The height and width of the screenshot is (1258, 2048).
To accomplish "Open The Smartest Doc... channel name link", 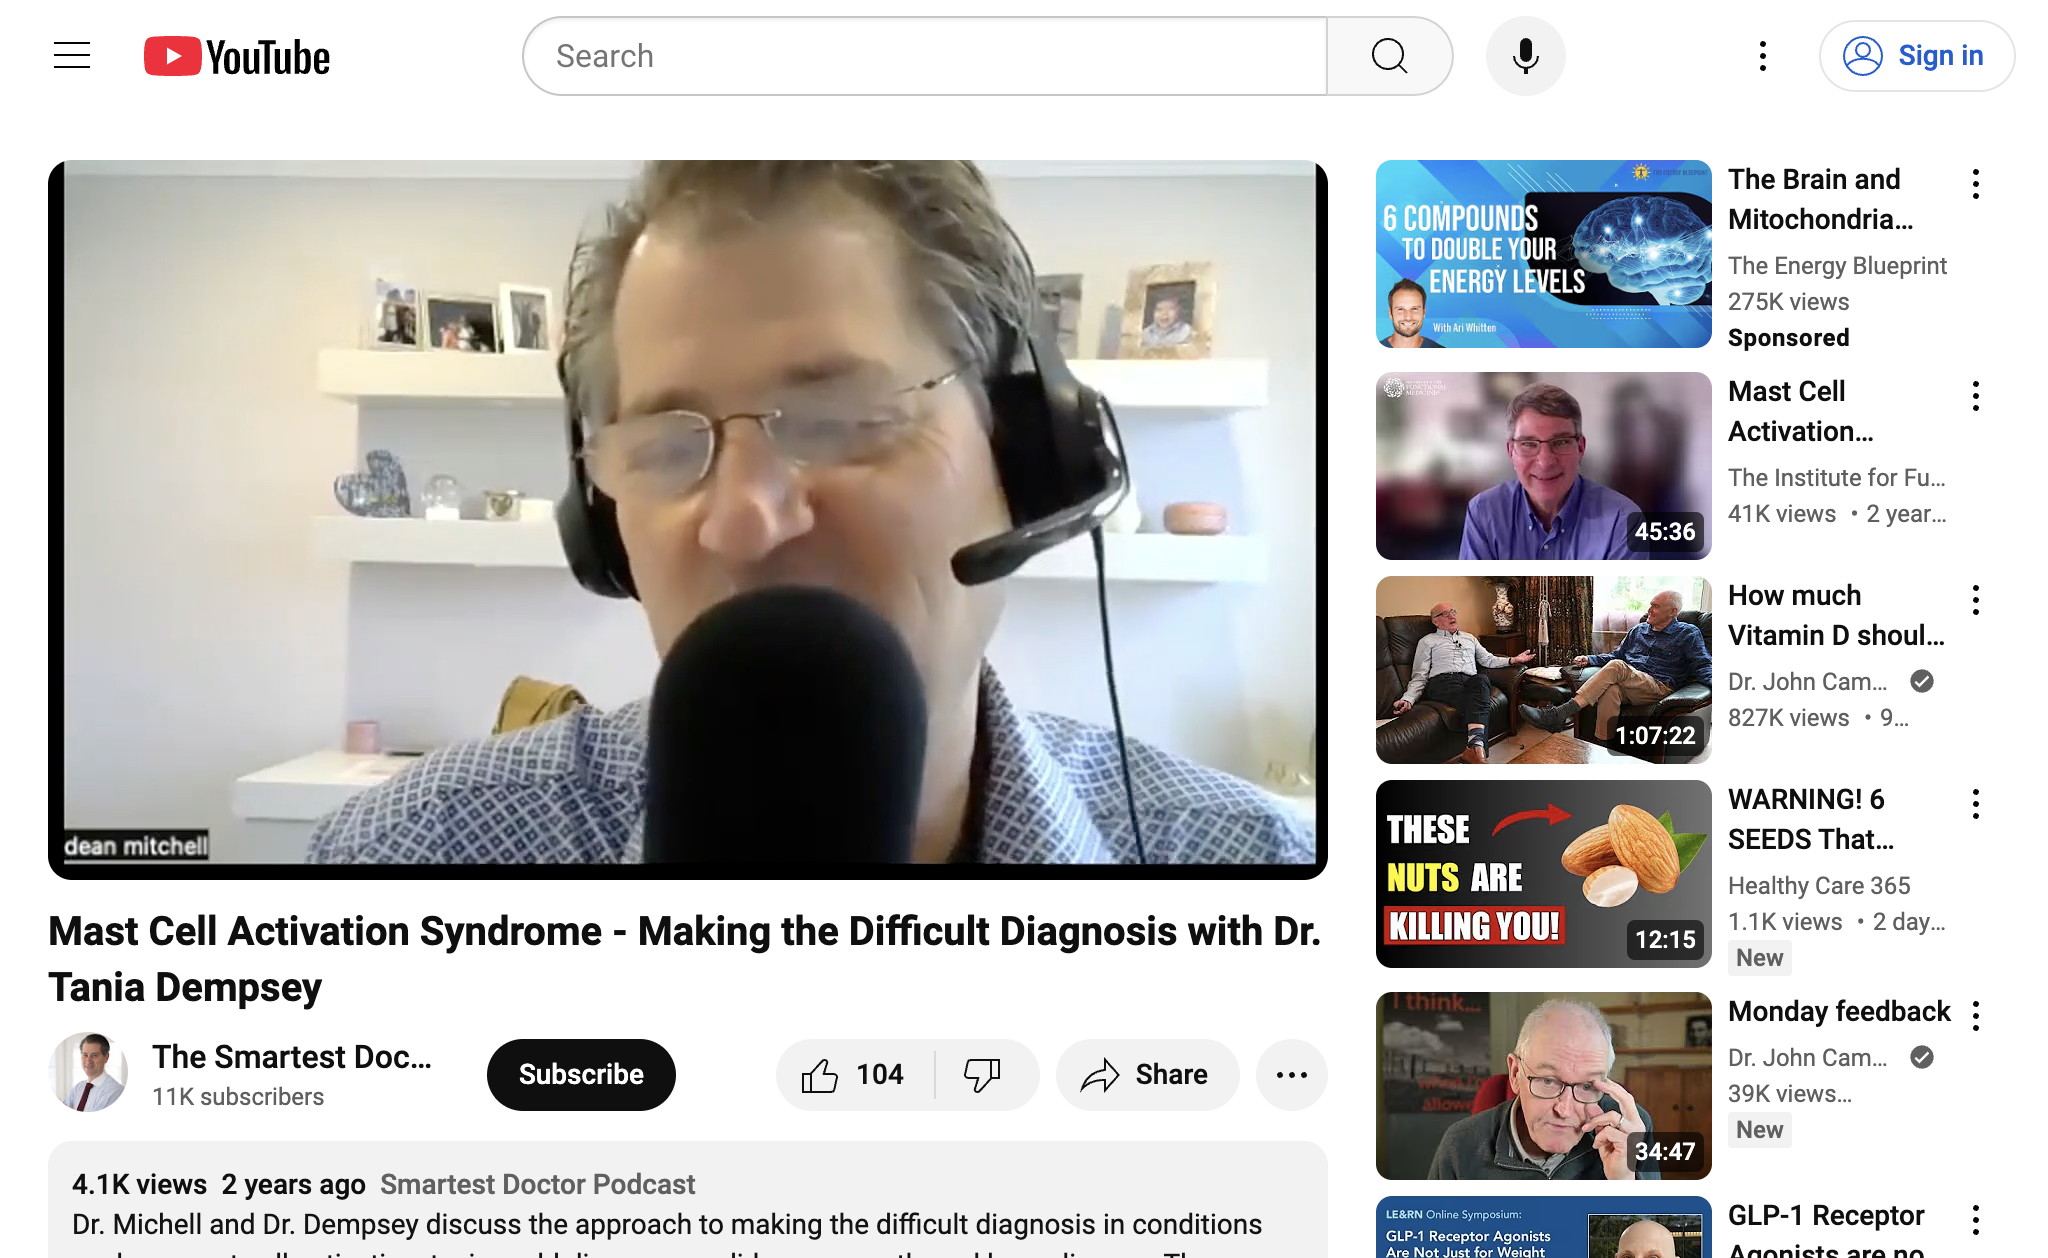I will point(292,1057).
